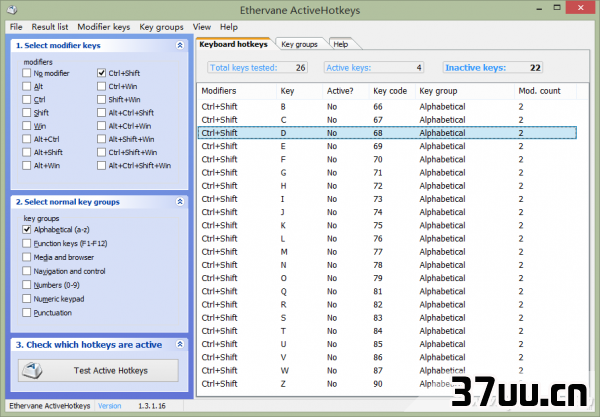Enable the Alt+Shift+Win modifier checkbox
The image size is (600, 417).
(101, 139)
